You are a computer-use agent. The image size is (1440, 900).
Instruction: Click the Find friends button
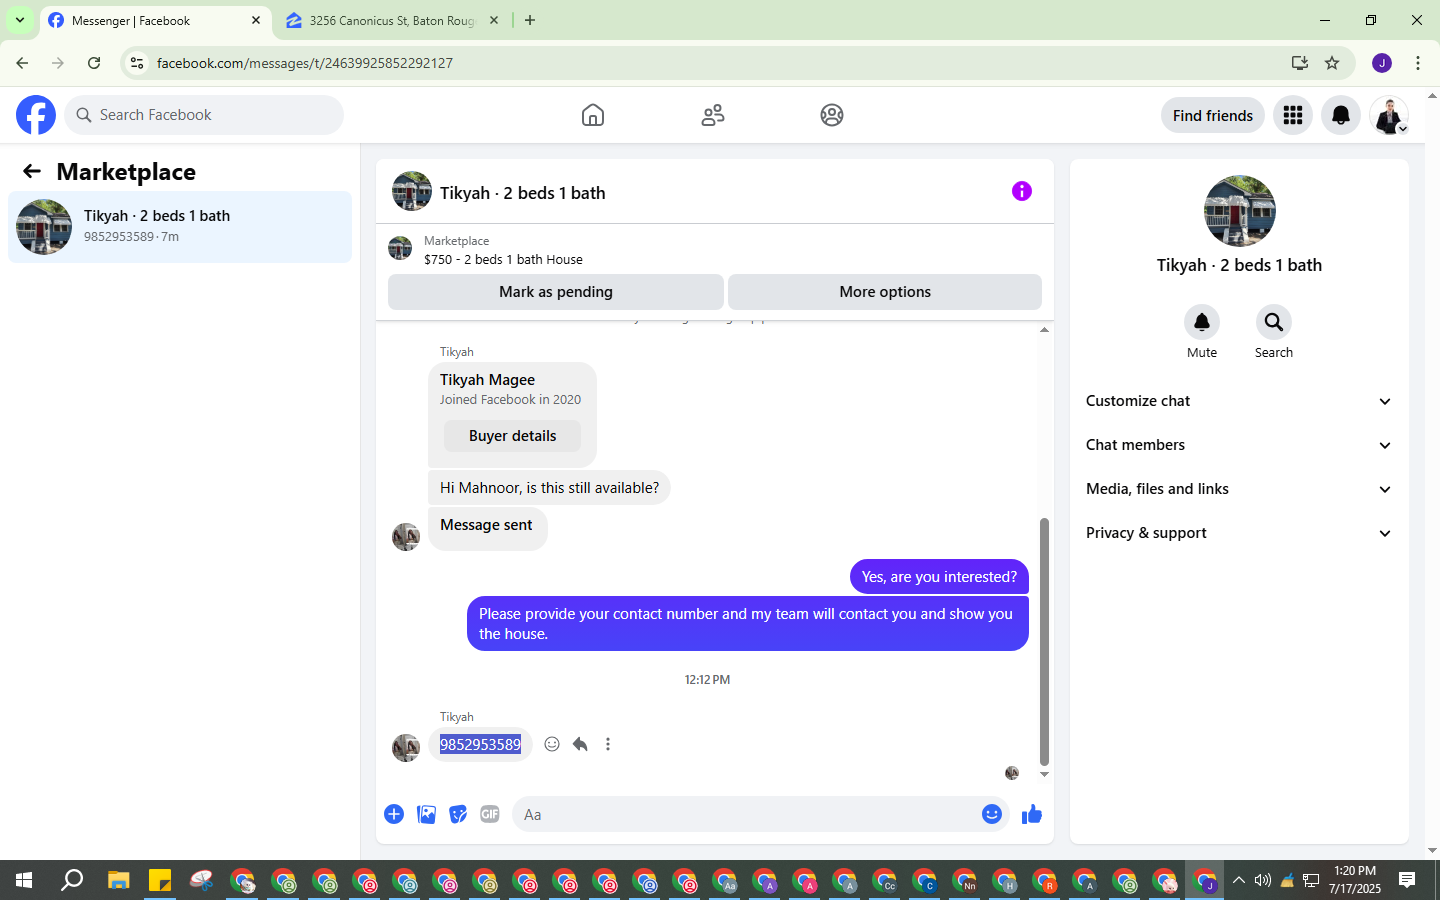[1213, 115]
